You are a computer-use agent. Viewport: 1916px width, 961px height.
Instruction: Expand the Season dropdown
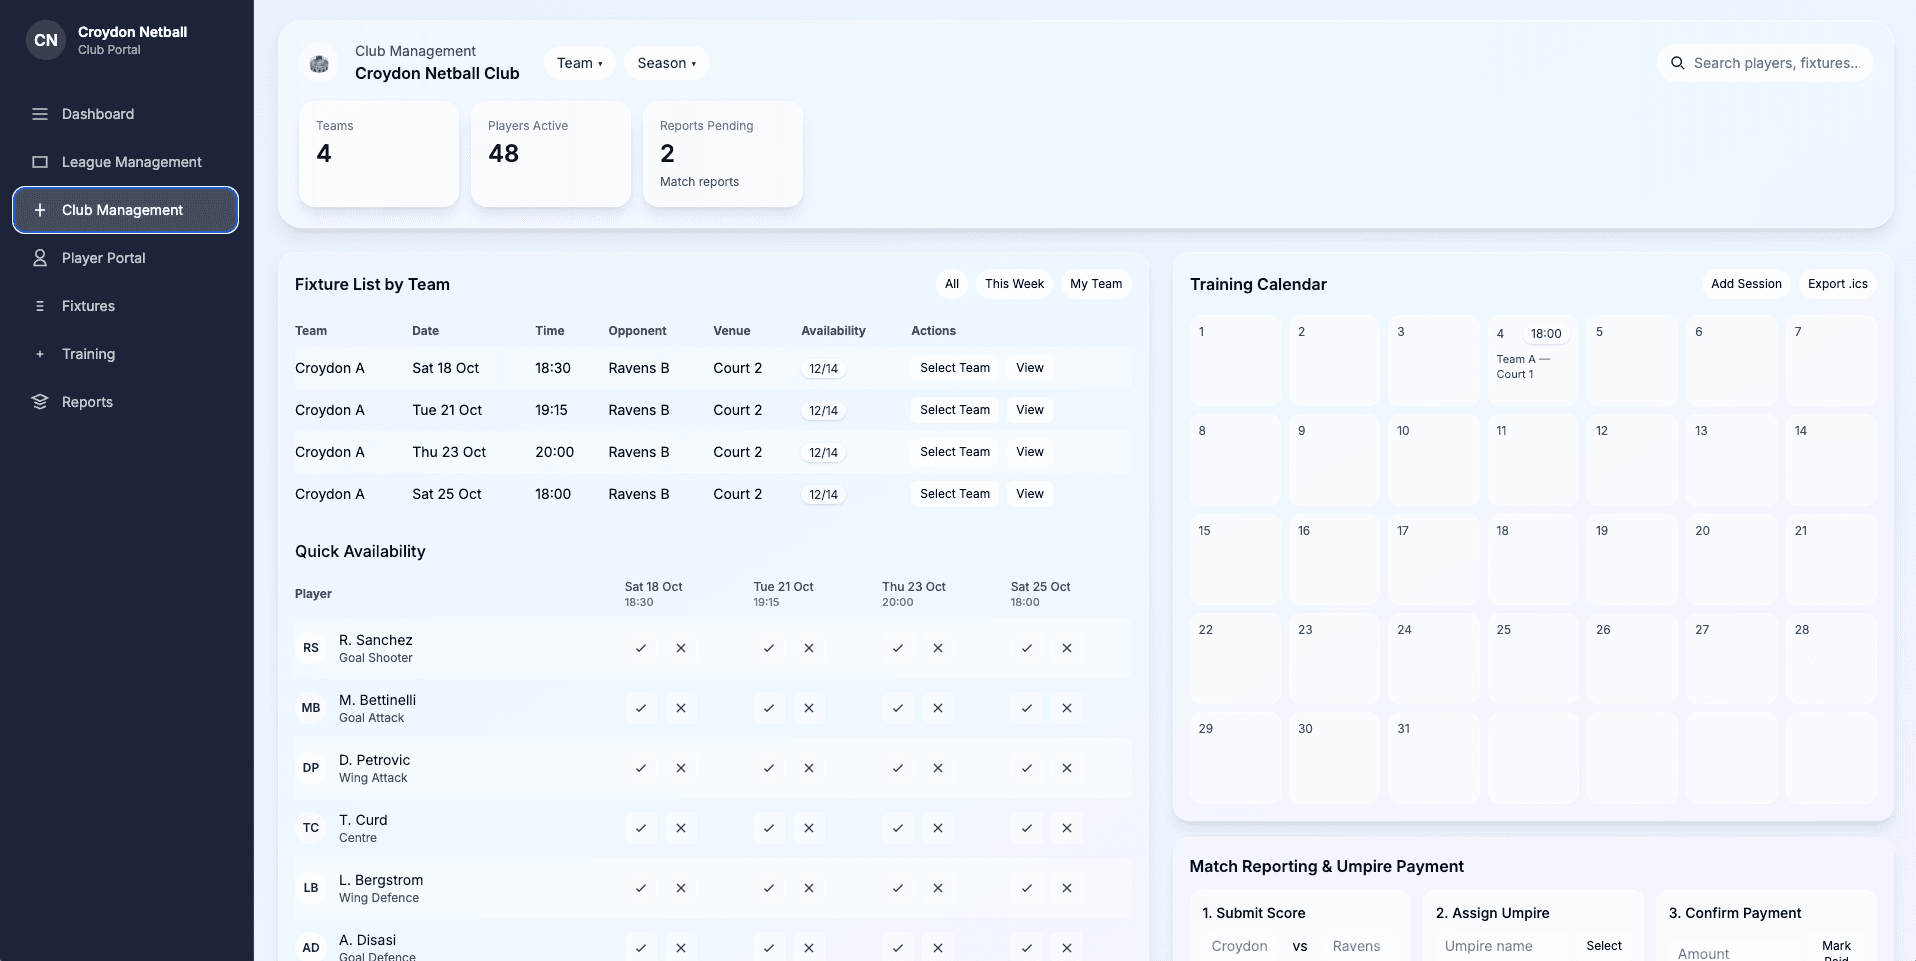click(666, 63)
